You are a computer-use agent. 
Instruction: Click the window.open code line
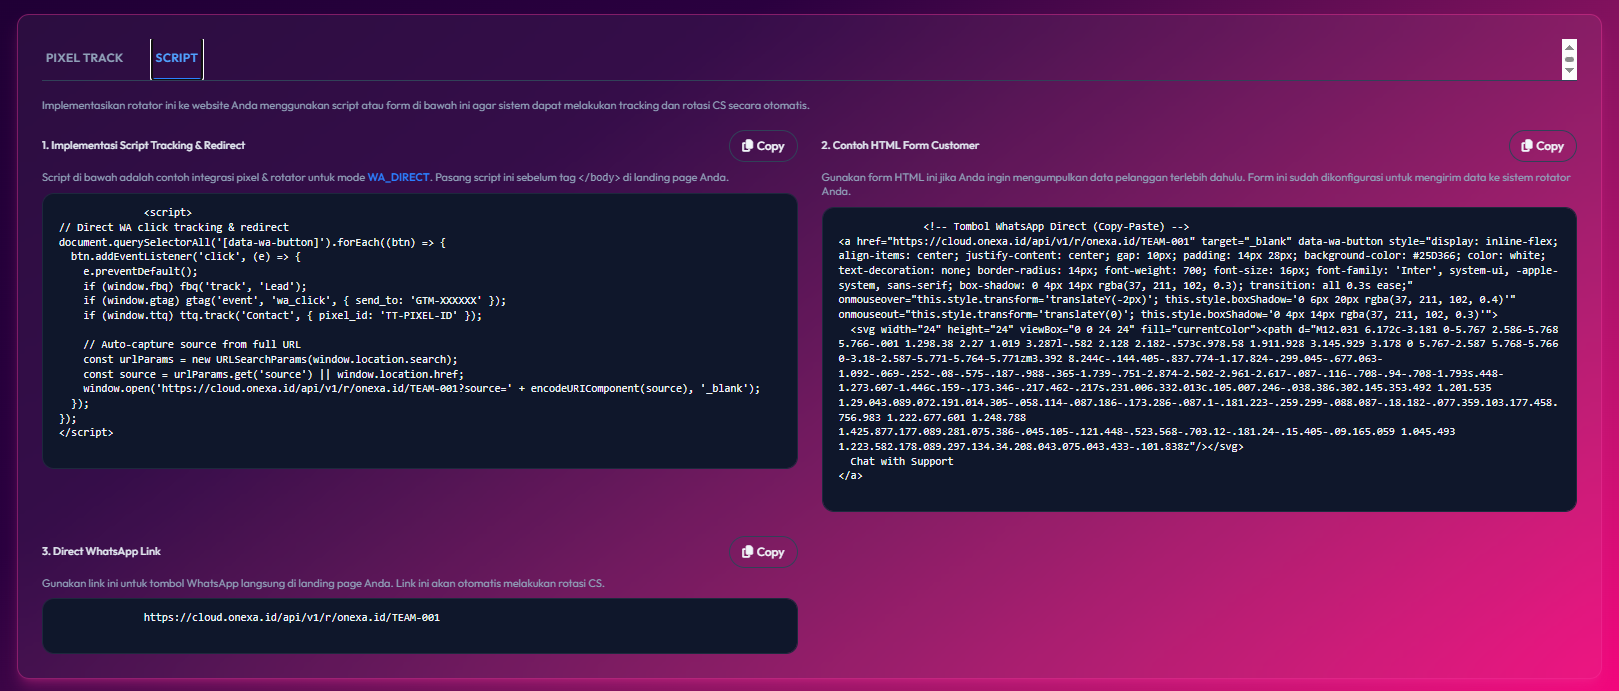421,388
